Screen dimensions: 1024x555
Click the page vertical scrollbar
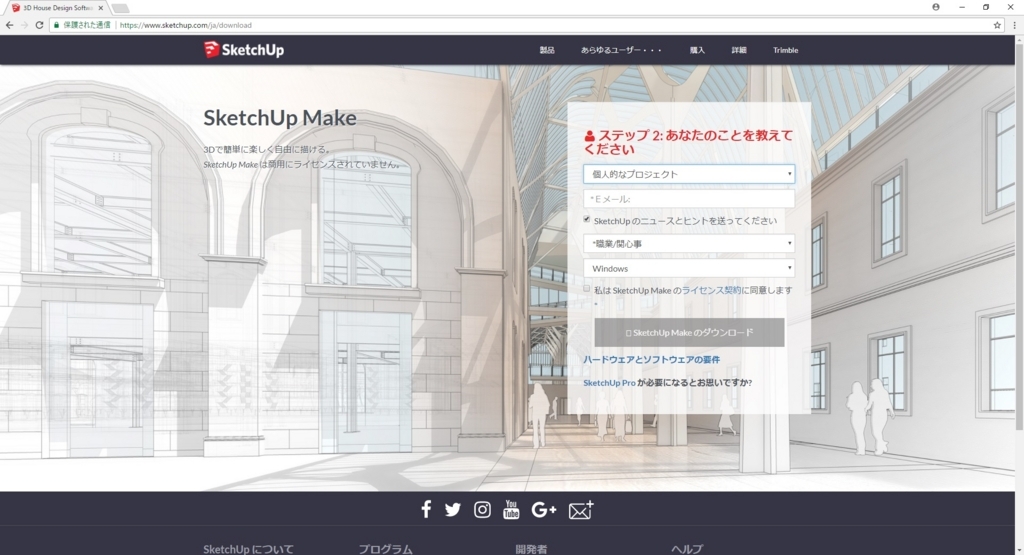click(x=1019, y=235)
